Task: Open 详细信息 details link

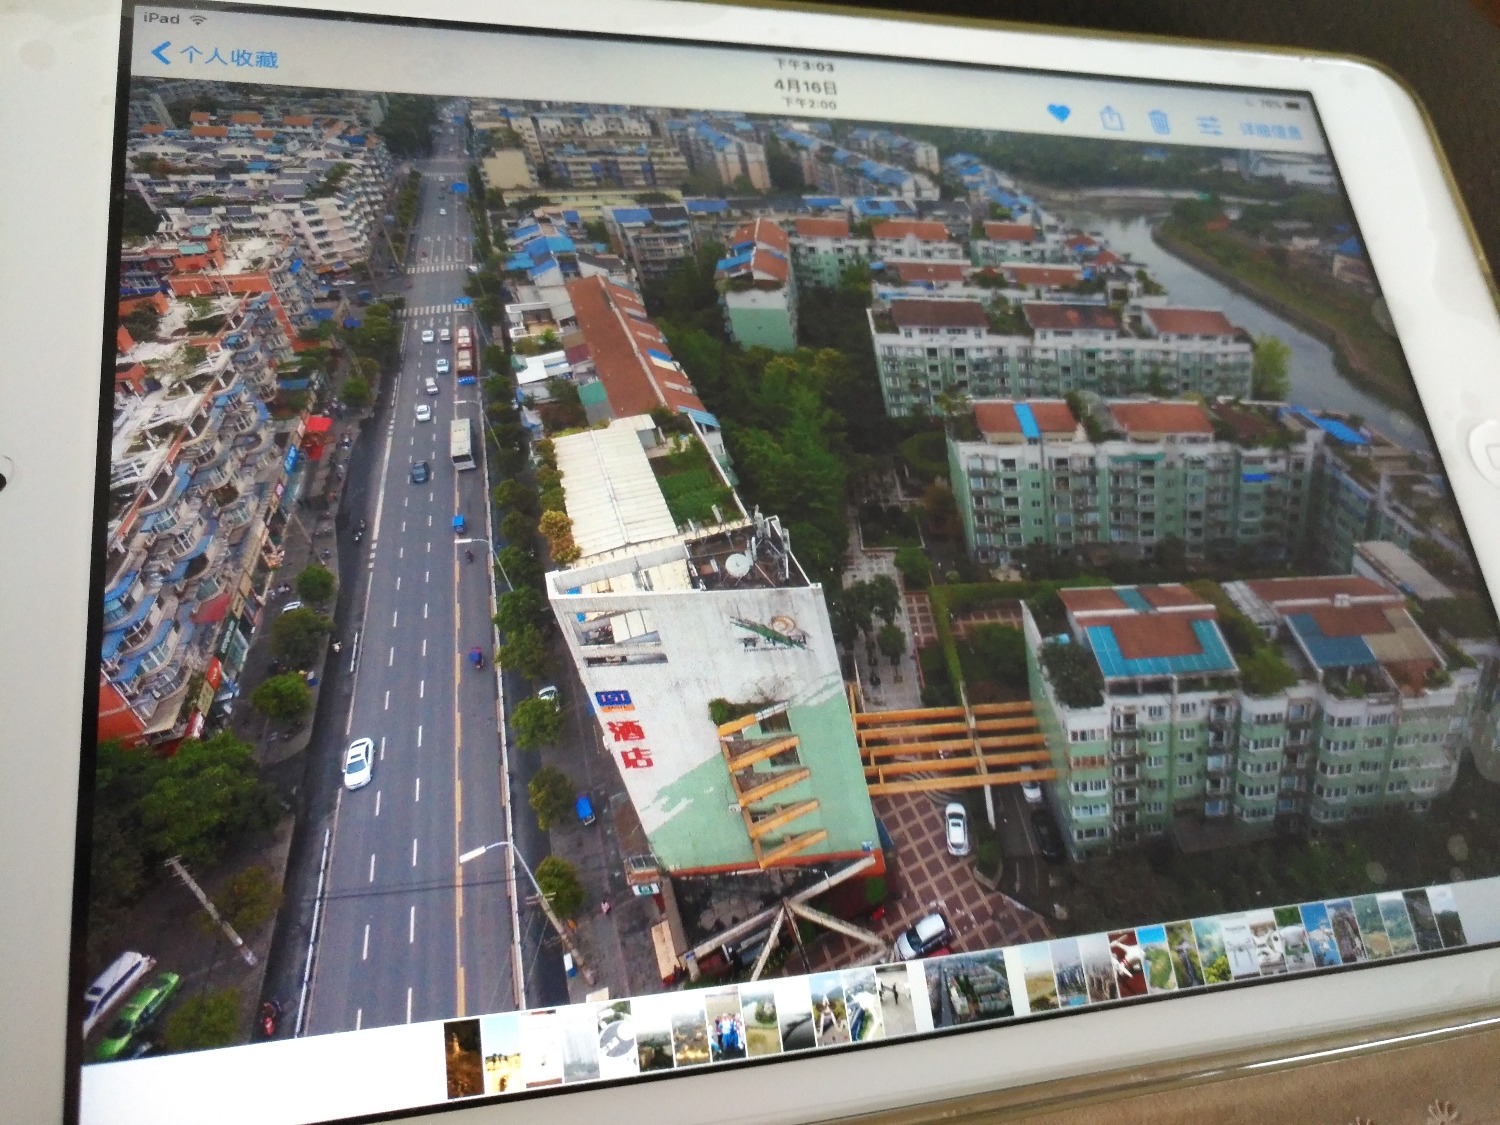Action: pos(1271,130)
